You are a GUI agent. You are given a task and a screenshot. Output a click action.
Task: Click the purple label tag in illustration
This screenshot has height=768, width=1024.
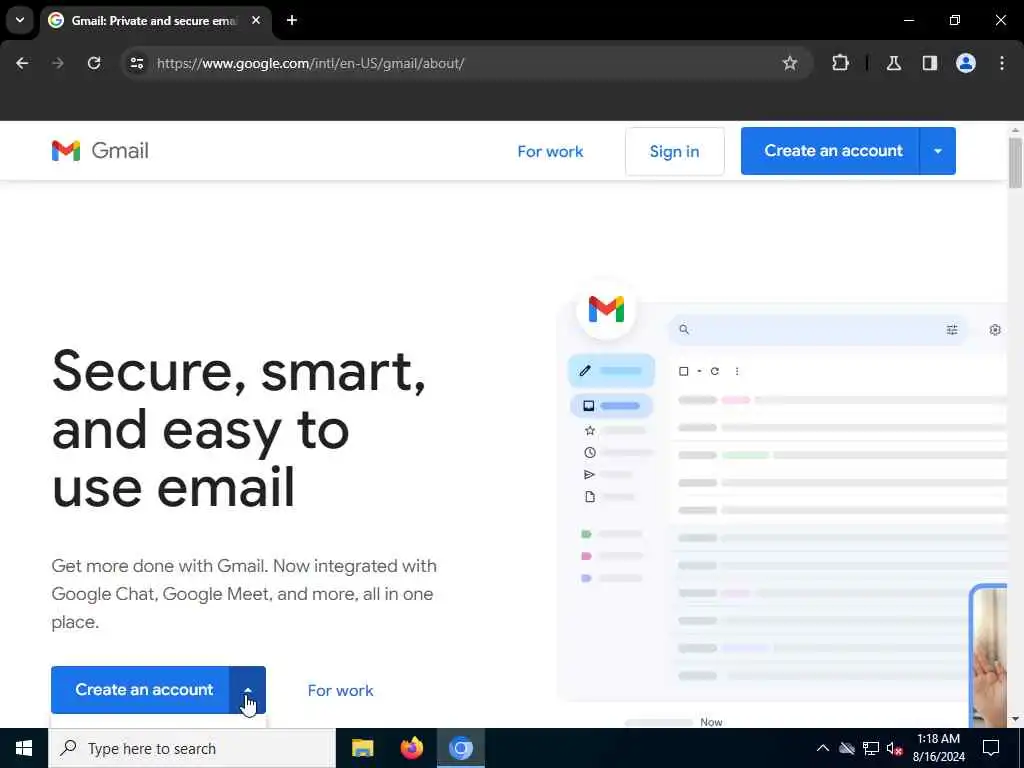(x=586, y=579)
